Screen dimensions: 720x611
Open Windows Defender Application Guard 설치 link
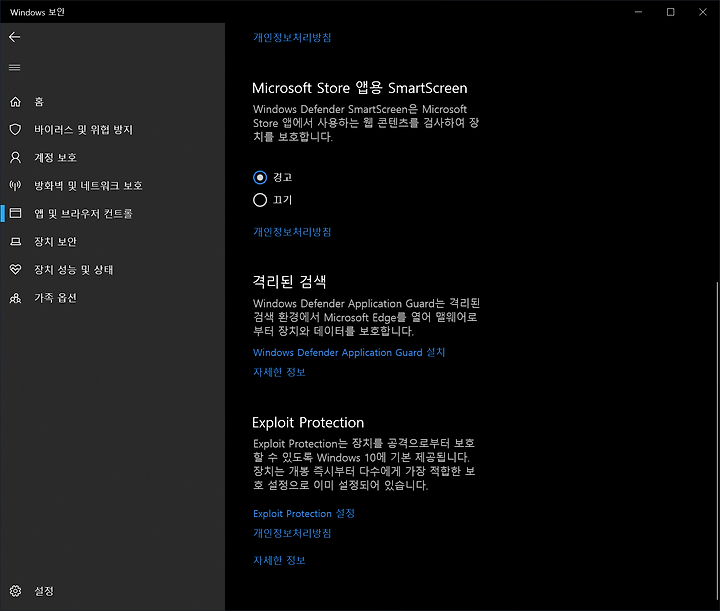point(349,352)
